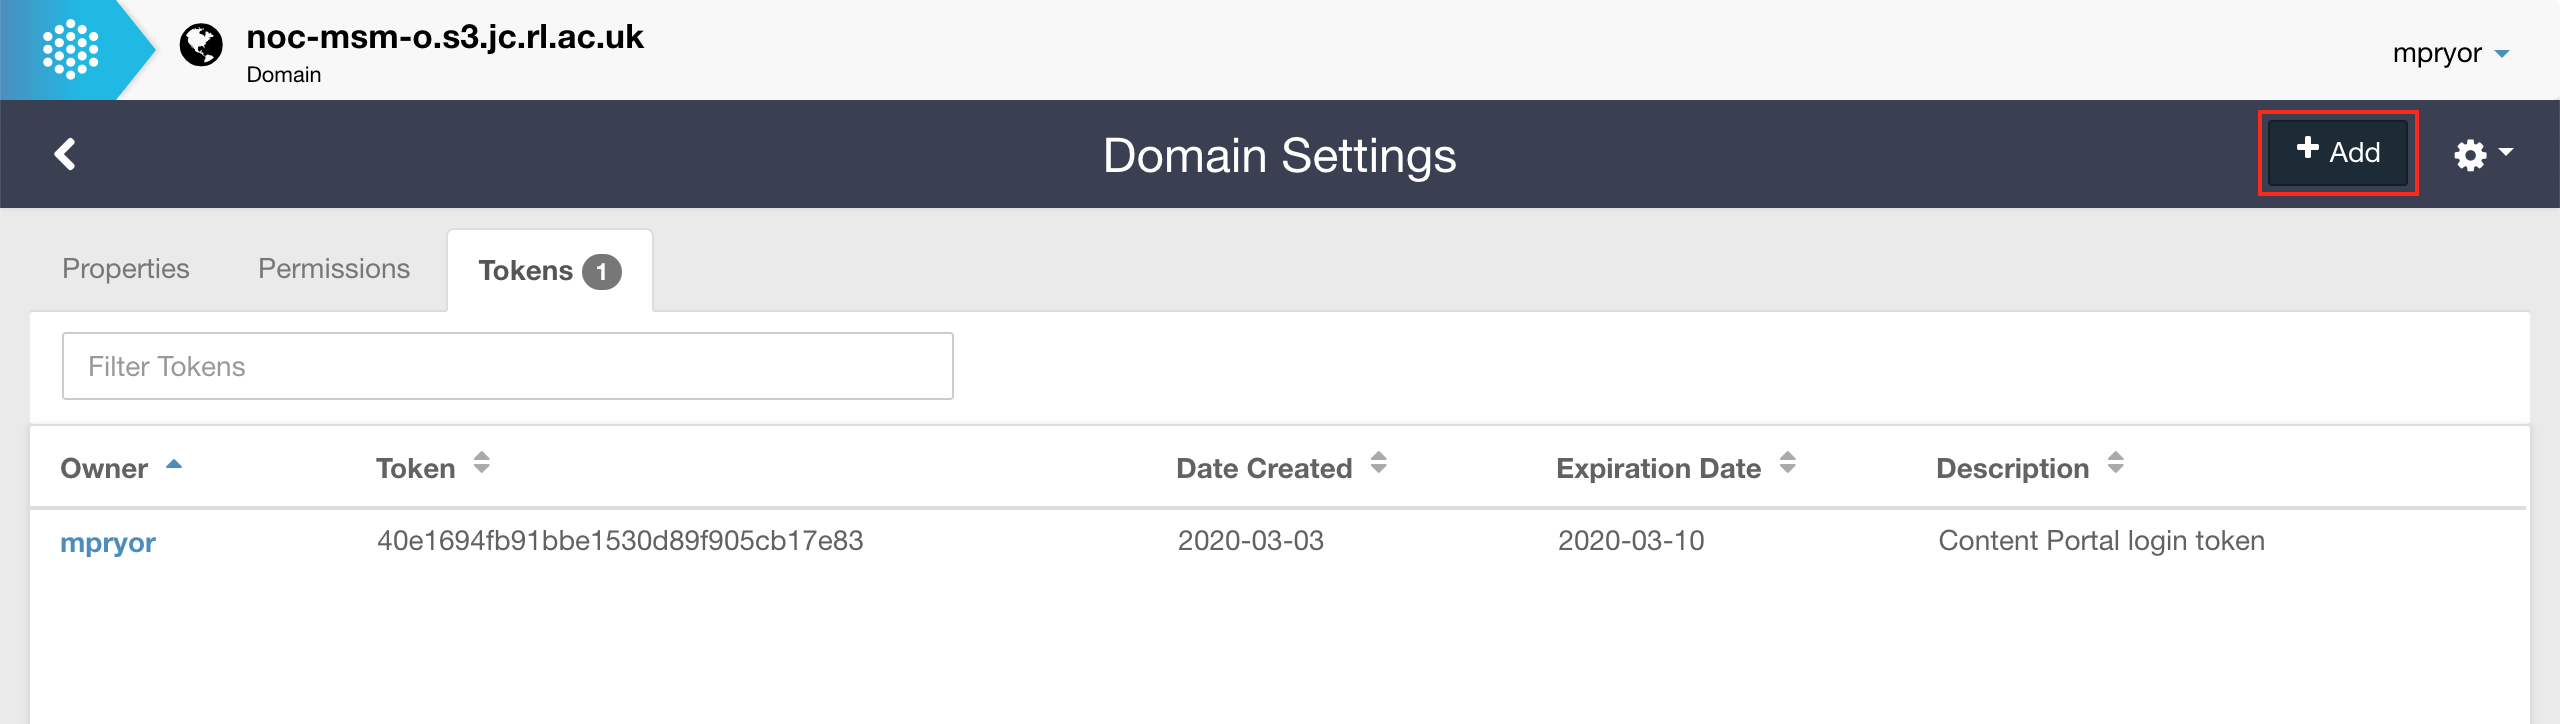This screenshot has width=2560, height=724.
Task: Toggle sorting on Expiration Date column
Action: pos(1787,463)
